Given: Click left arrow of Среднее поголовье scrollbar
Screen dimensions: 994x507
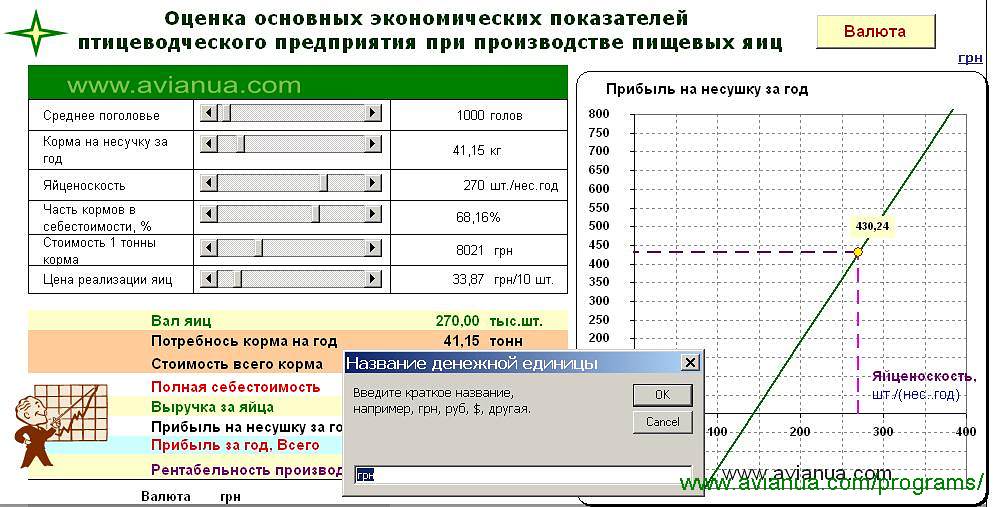Looking at the screenshot, I should pos(208,114).
